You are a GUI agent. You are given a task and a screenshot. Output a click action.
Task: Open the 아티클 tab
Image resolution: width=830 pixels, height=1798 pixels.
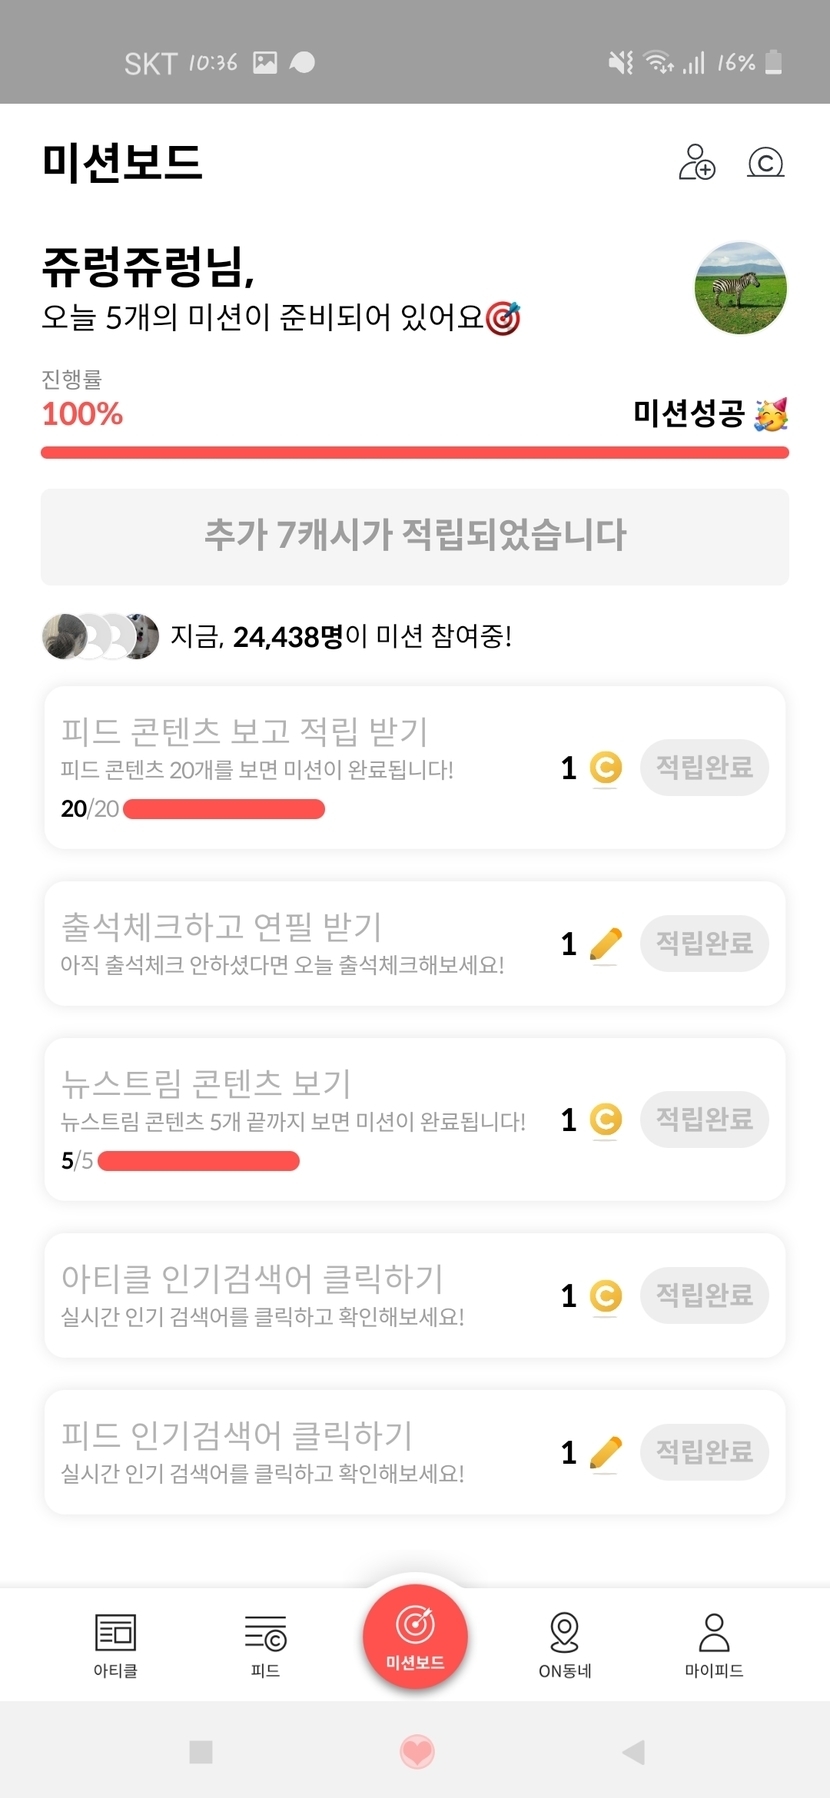(115, 1644)
